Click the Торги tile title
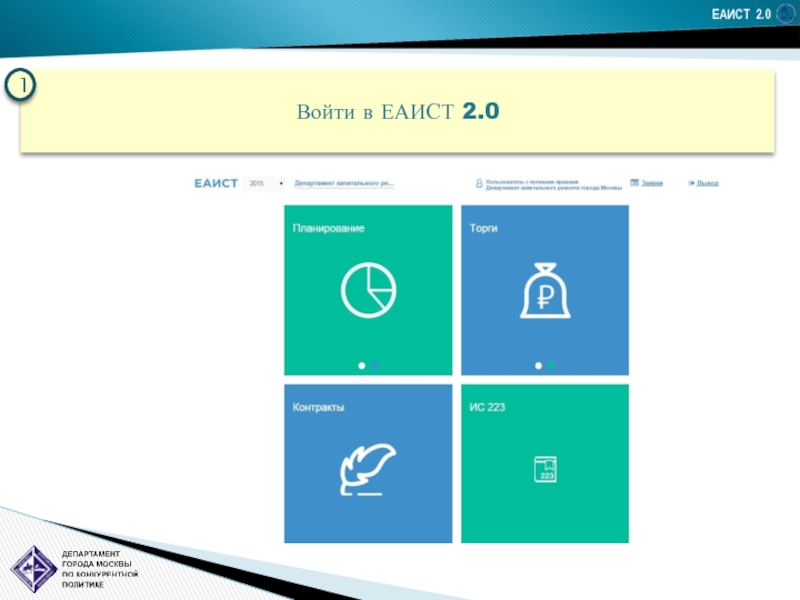800x600 pixels. pos(483,228)
